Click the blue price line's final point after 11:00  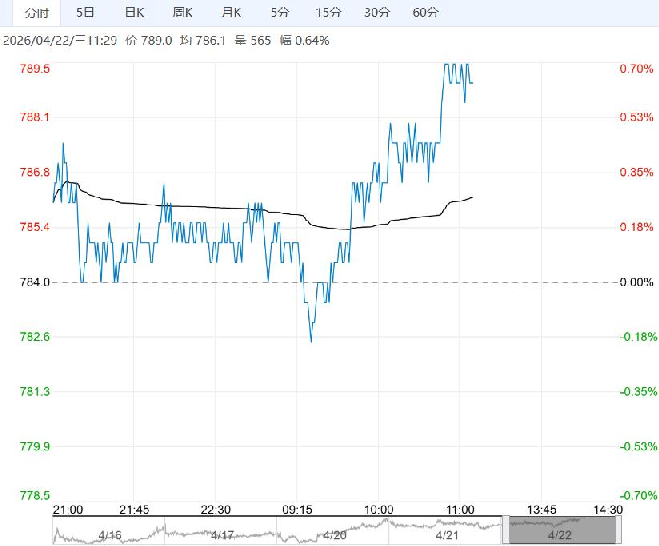coord(472,83)
